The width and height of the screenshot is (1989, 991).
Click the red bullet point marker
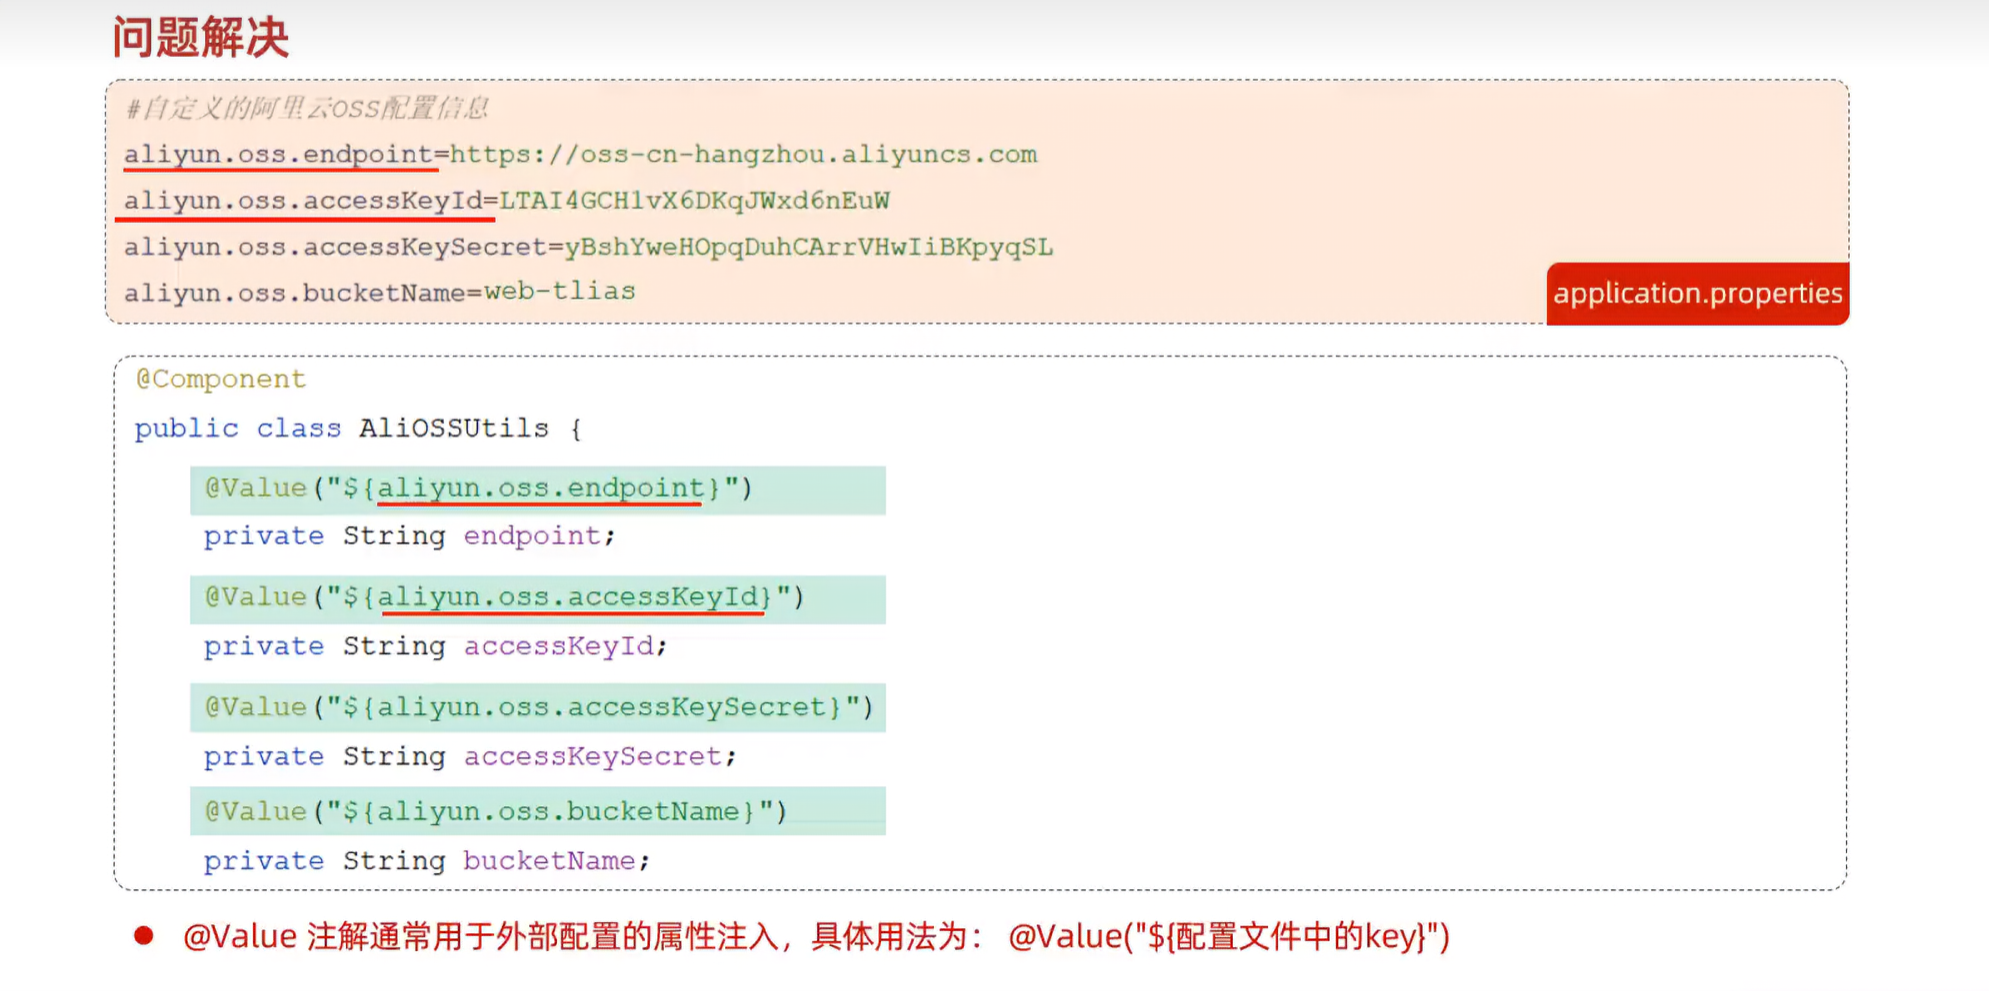144,936
